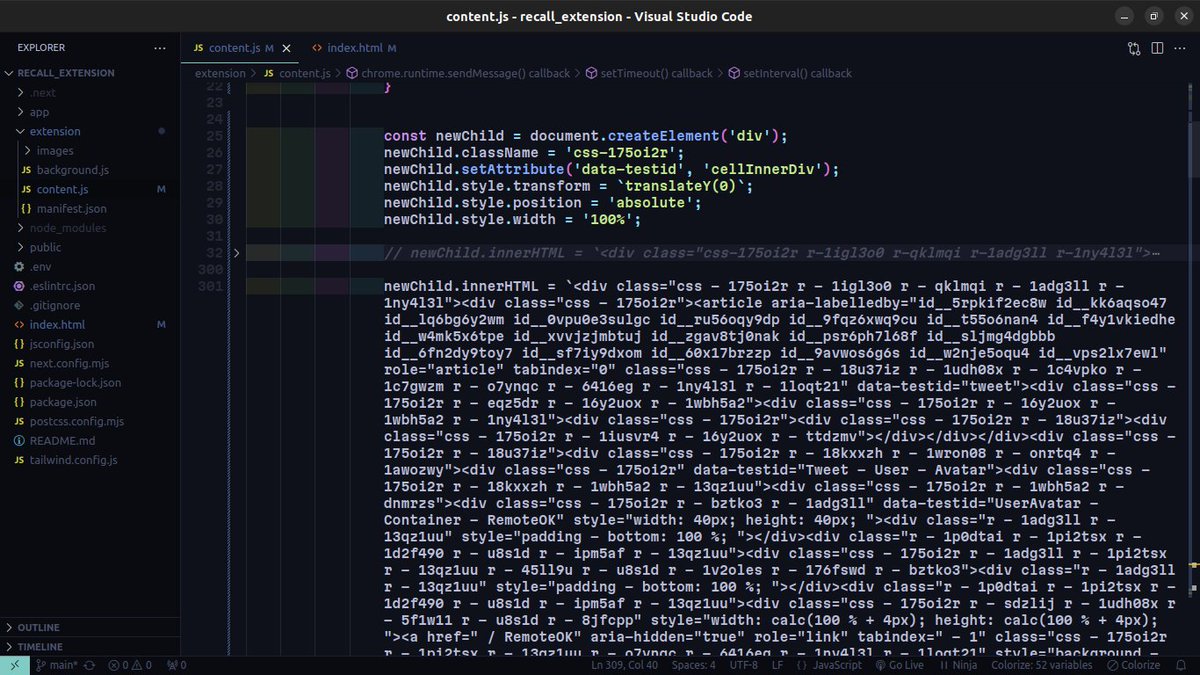1200x675 pixels.
Task: Select manifest.json in the Explorer
Action: pos(70,208)
